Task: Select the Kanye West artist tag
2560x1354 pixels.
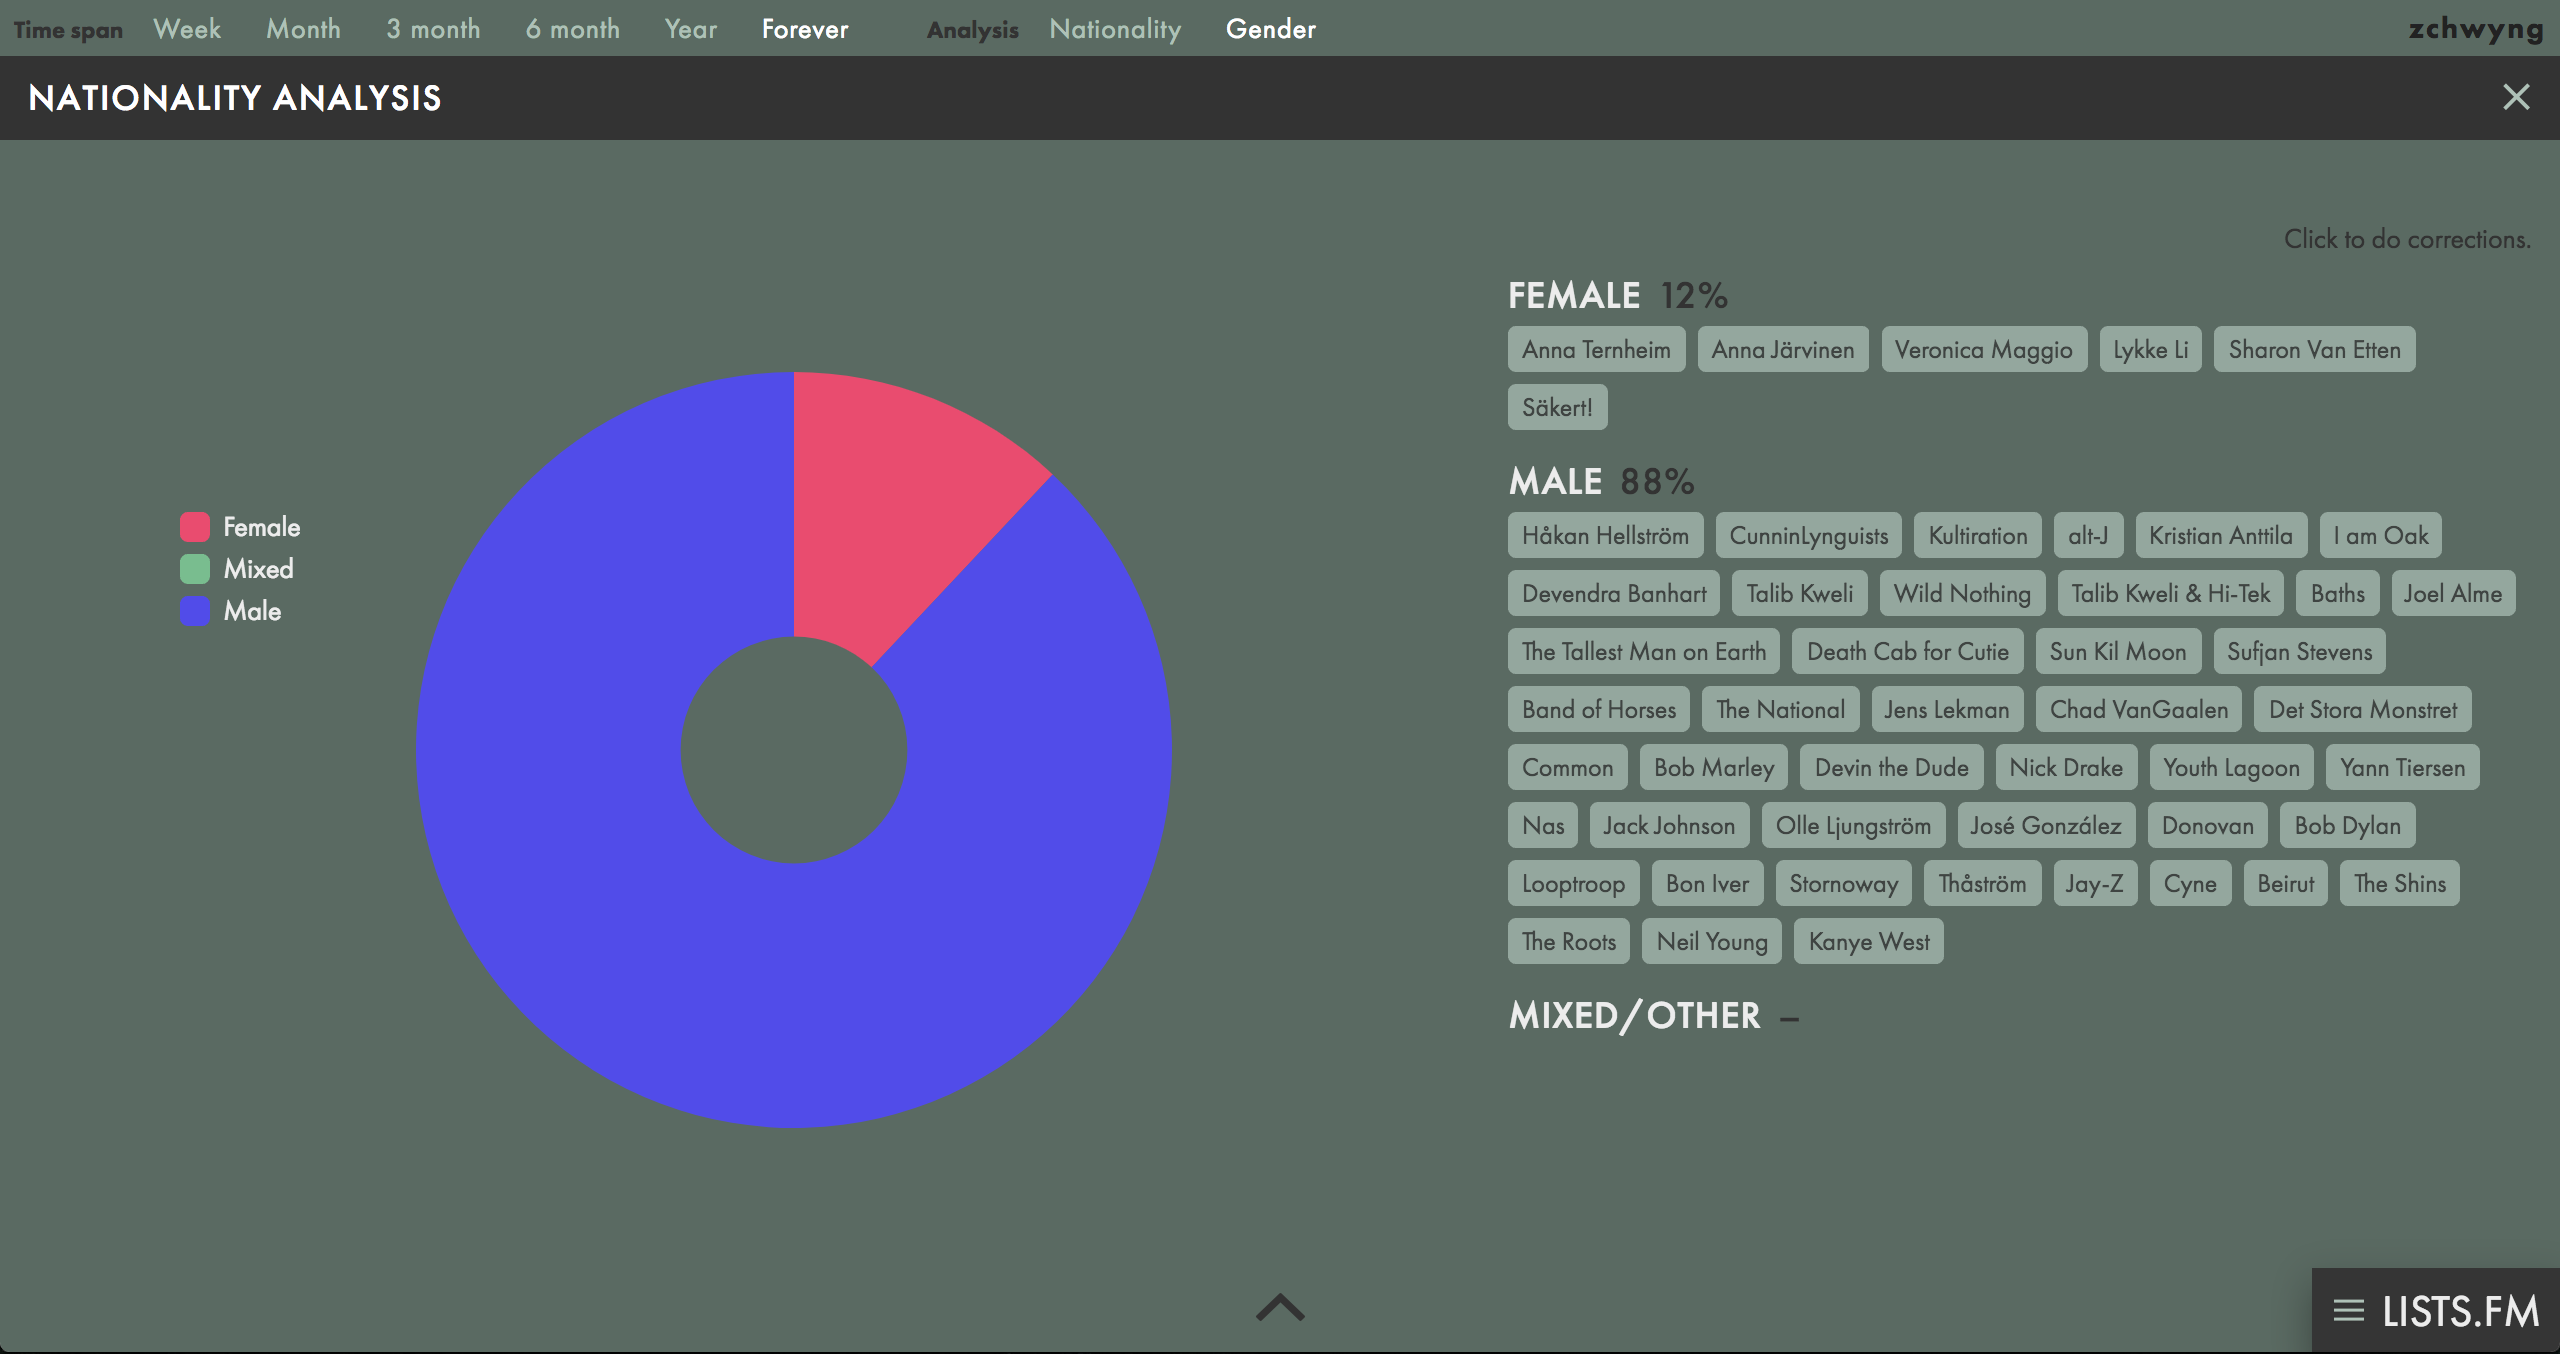Action: 1868,941
